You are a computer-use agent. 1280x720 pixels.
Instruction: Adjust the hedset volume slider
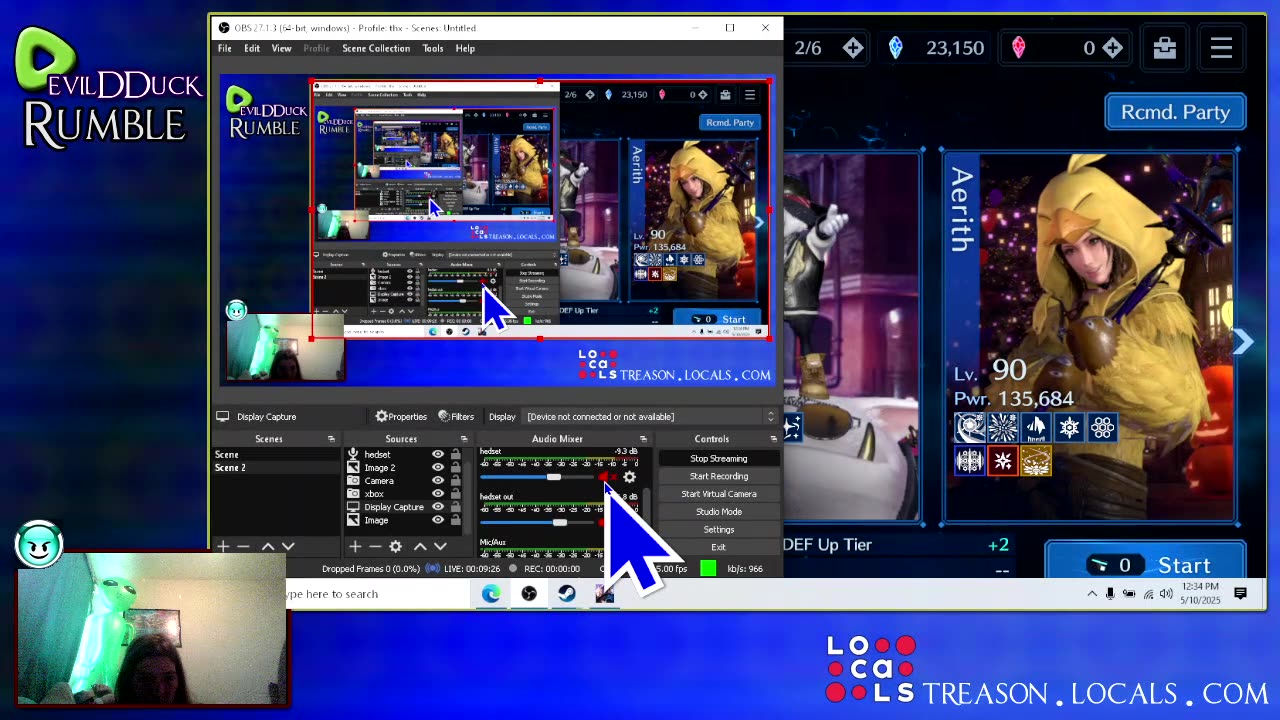pos(553,477)
